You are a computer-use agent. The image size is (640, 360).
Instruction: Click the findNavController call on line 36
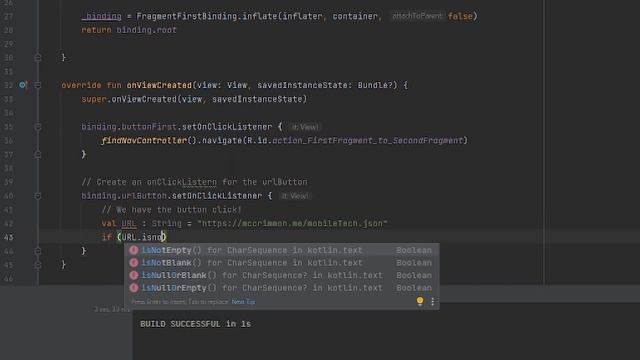pos(144,140)
